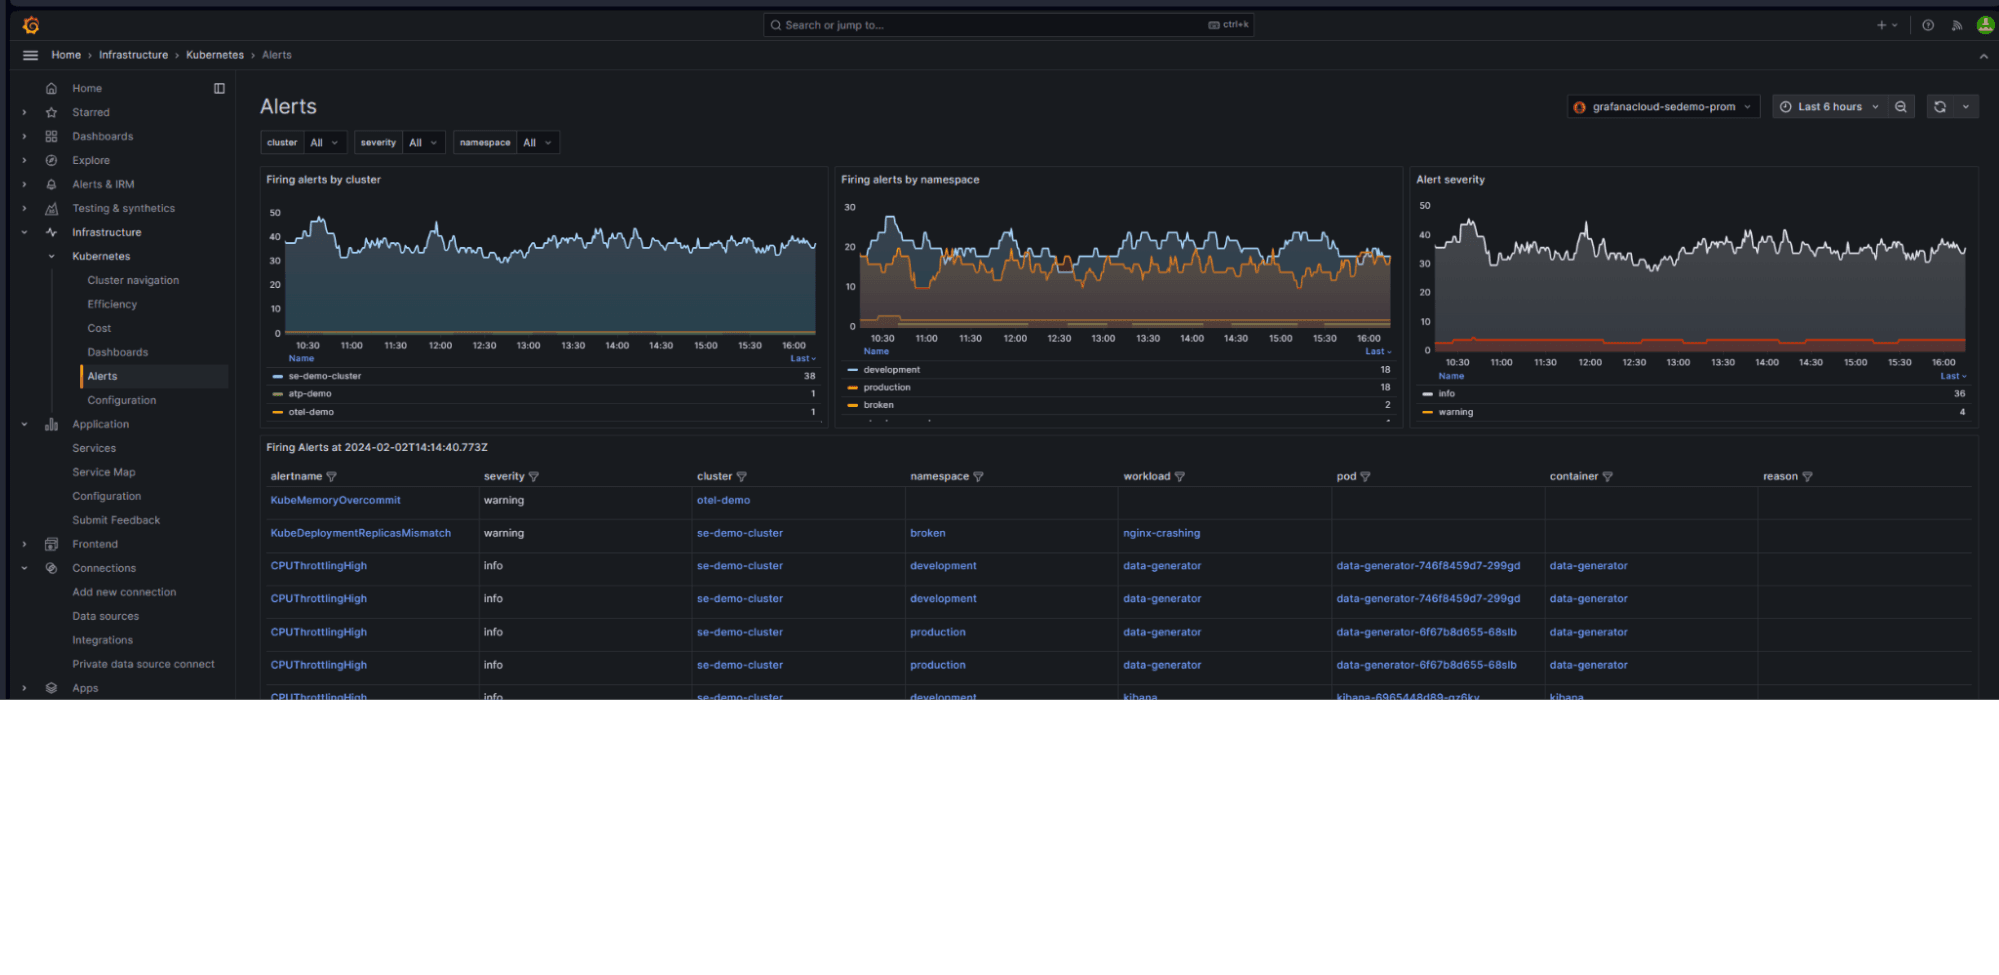Click the Connections icon in sidebar
This screenshot has height=975, width=1999.
(x=51, y=568)
